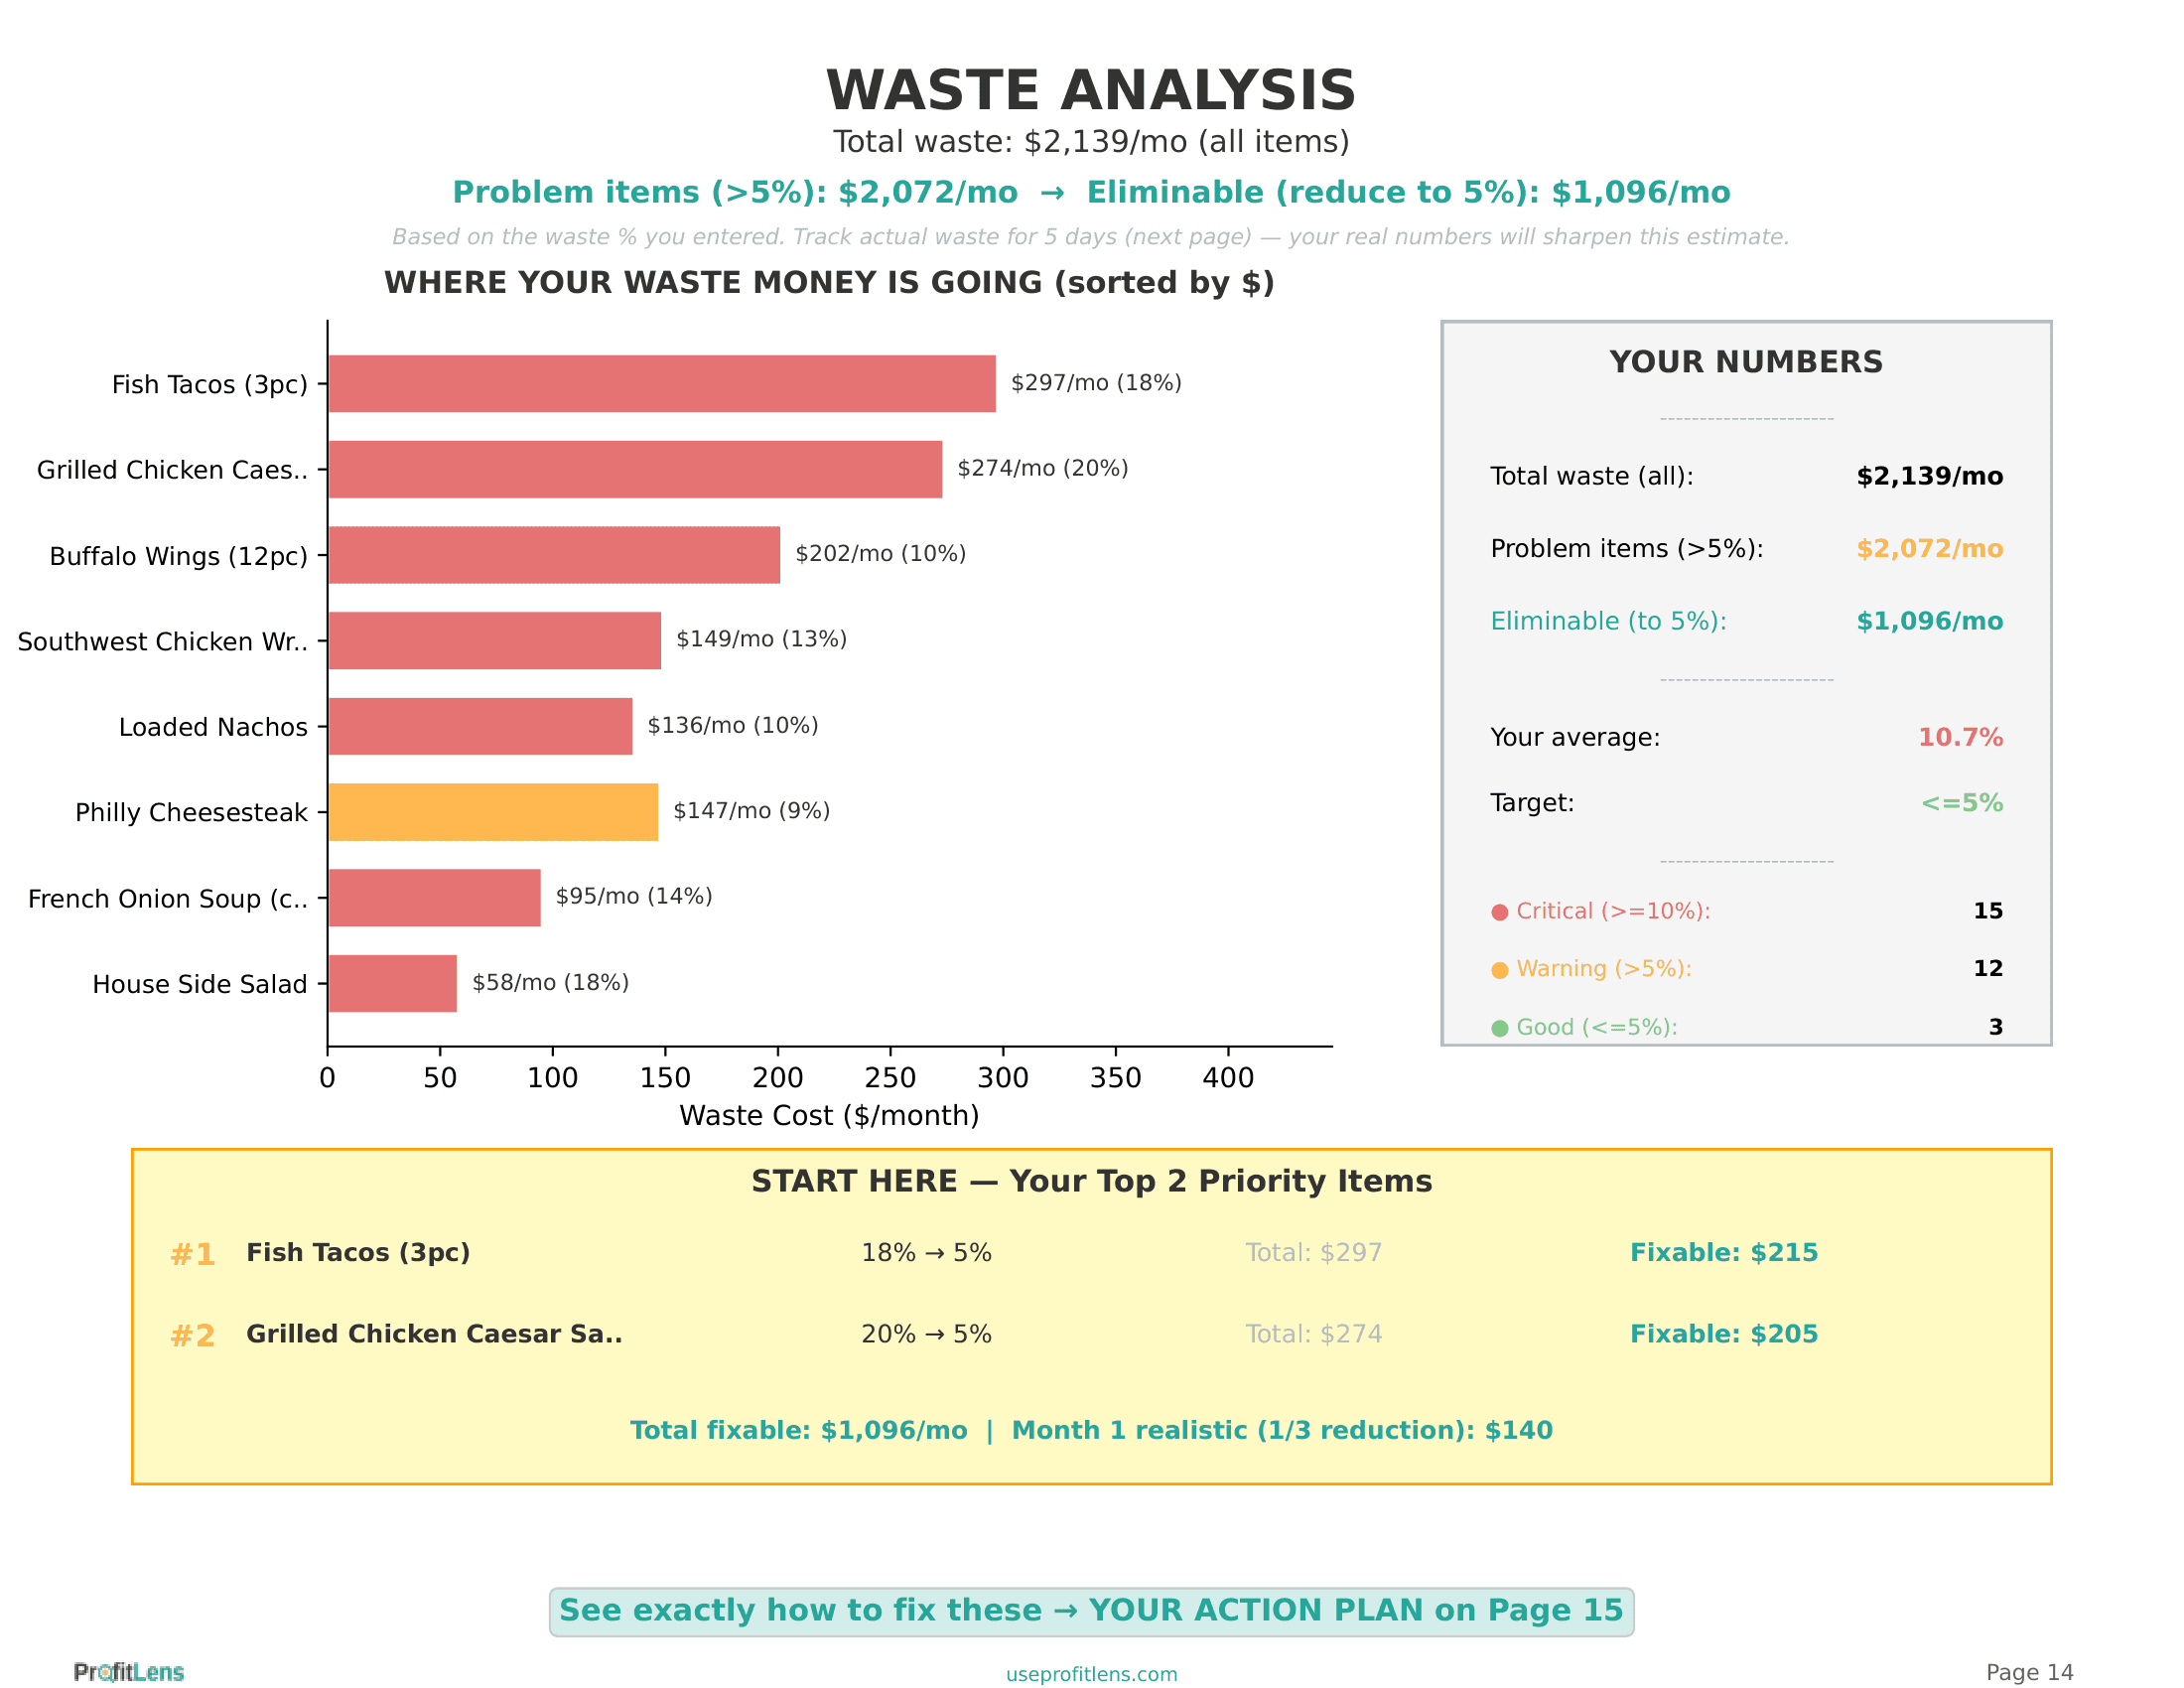Click the Page 14 number in footer
The image size is (2184, 1688).
click(x=2029, y=1672)
